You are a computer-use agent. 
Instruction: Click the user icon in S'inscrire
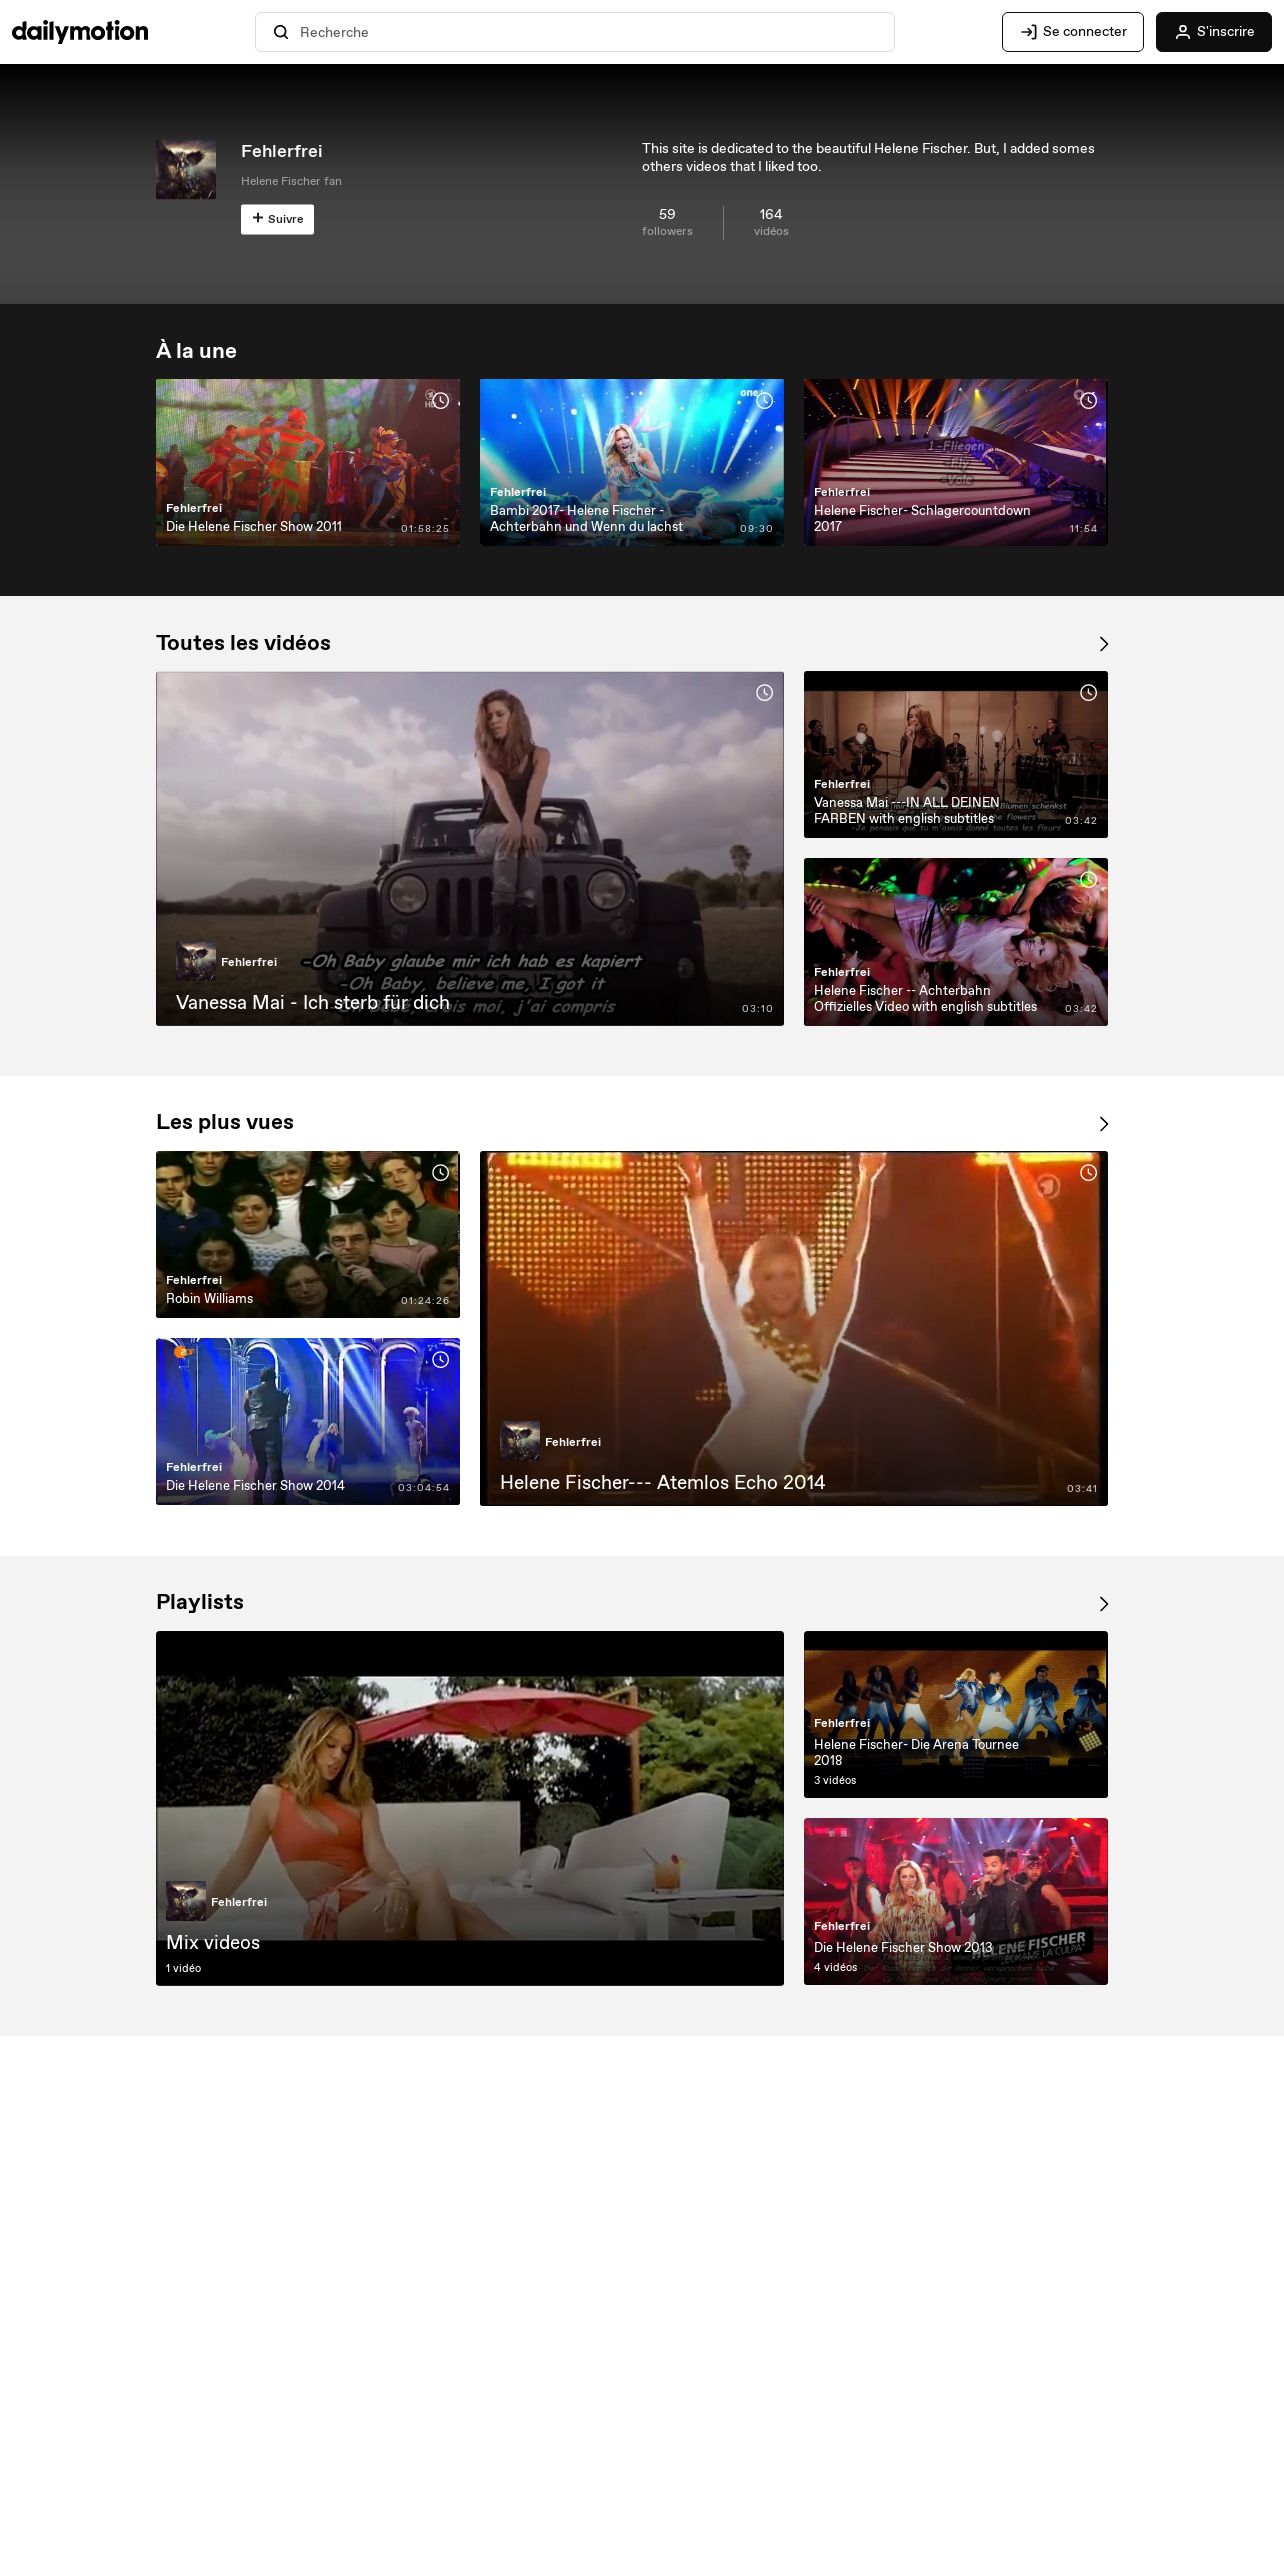pos(1183,32)
